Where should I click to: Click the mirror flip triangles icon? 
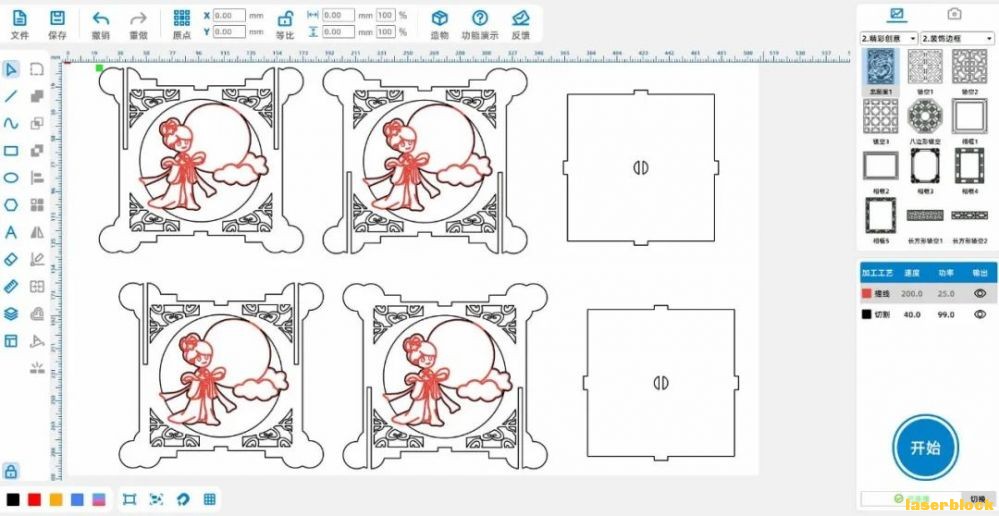tap(37, 232)
